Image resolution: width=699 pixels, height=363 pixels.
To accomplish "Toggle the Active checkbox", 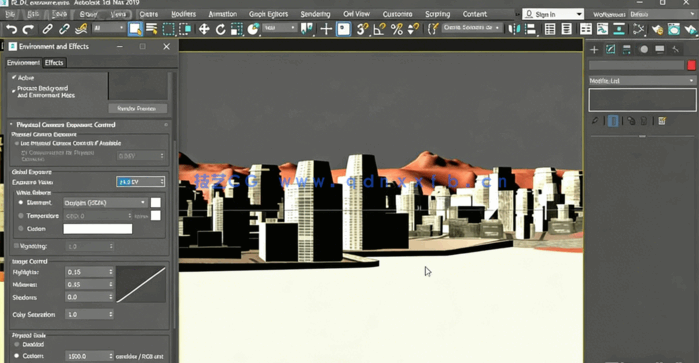I will (x=14, y=78).
